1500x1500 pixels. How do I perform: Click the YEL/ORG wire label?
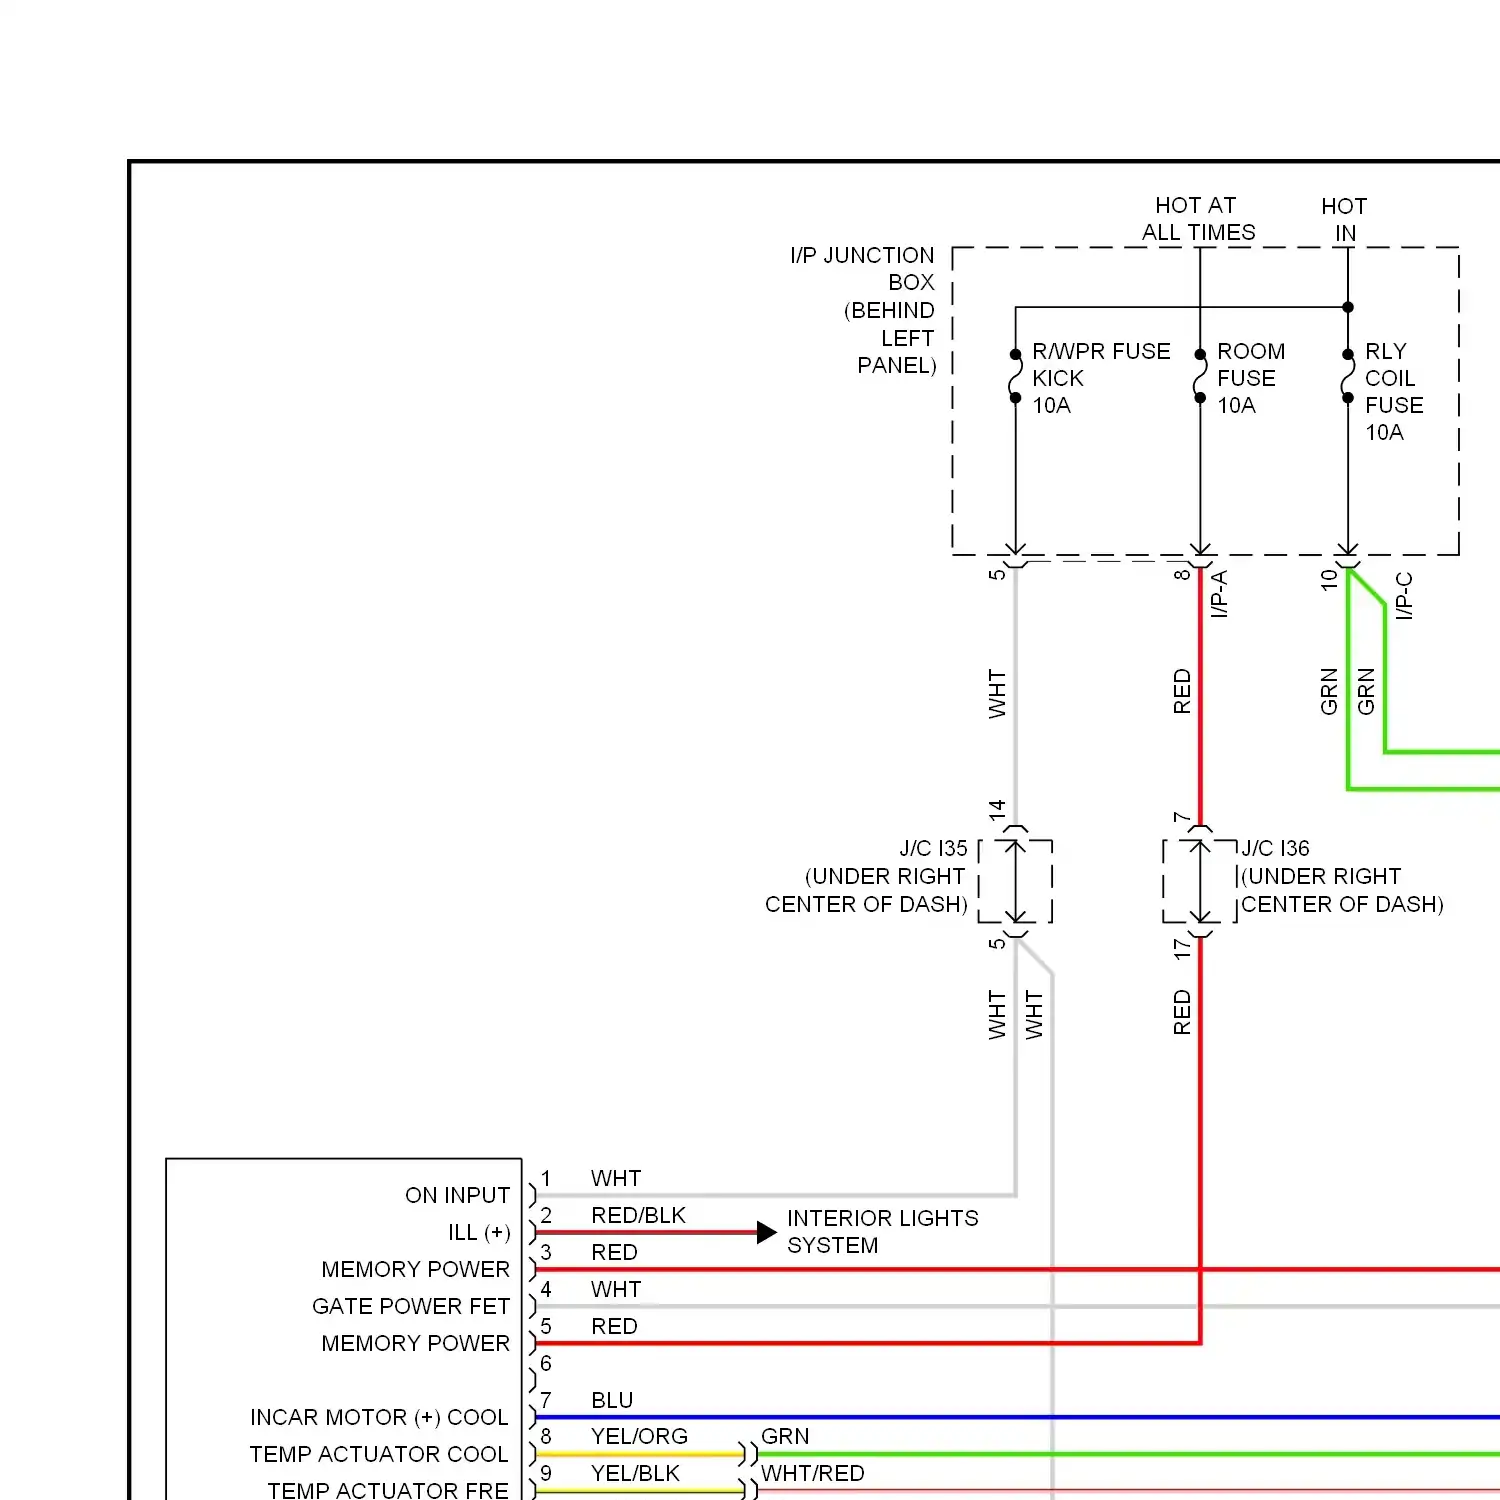tap(639, 1436)
